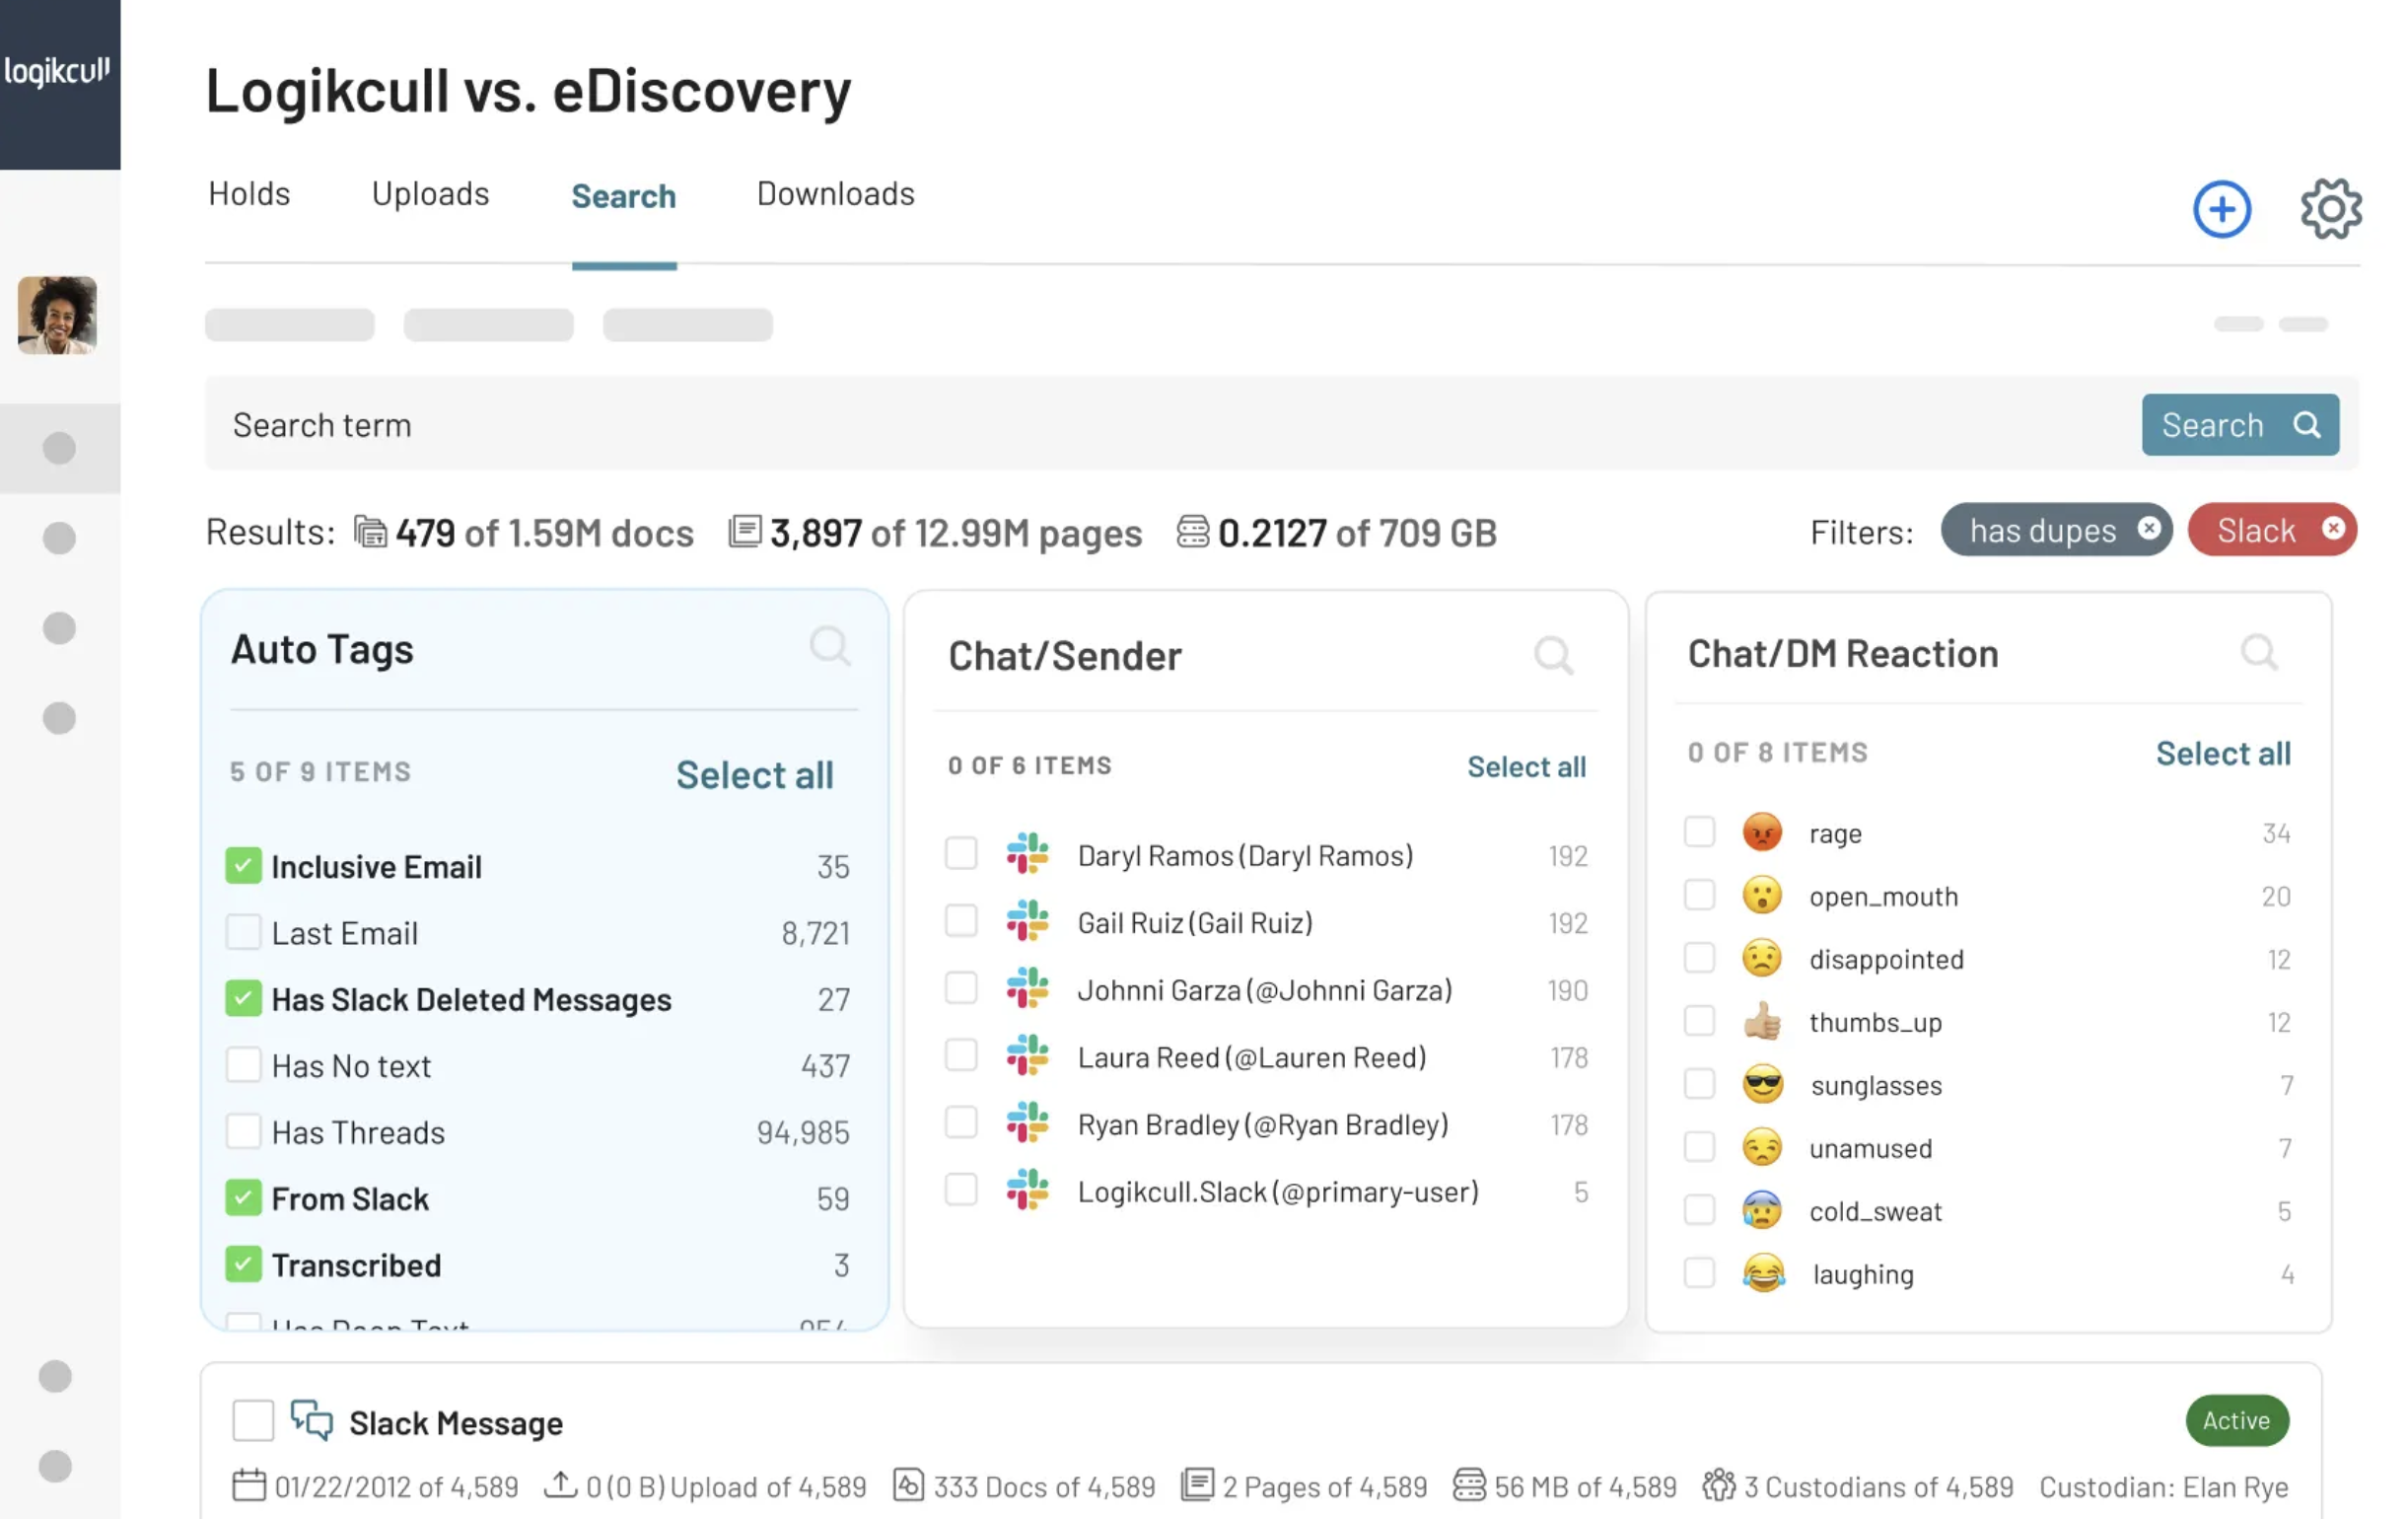The height and width of the screenshot is (1519, 2408).
Task: Remove the Slack filter chip
Action: (x=2333, y=529)
